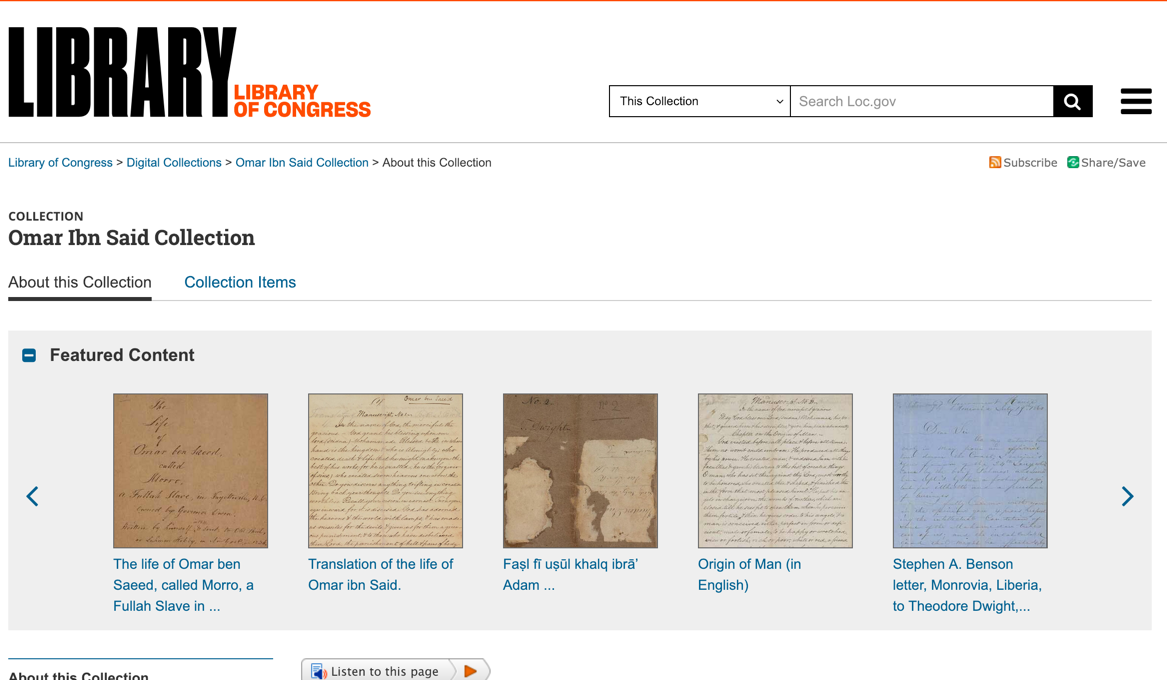Open the Origin of Man thumbnail image
1167x680 pixels.
775,470
